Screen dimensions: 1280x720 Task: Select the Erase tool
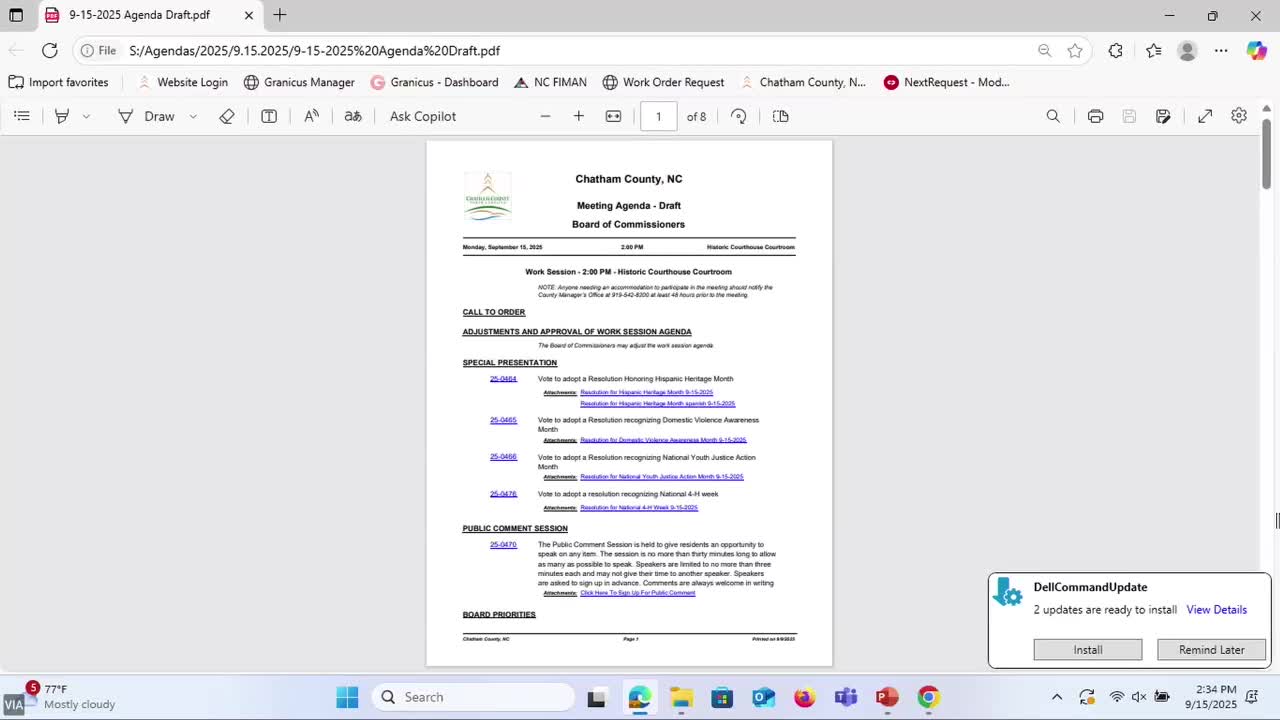[227, 116]
